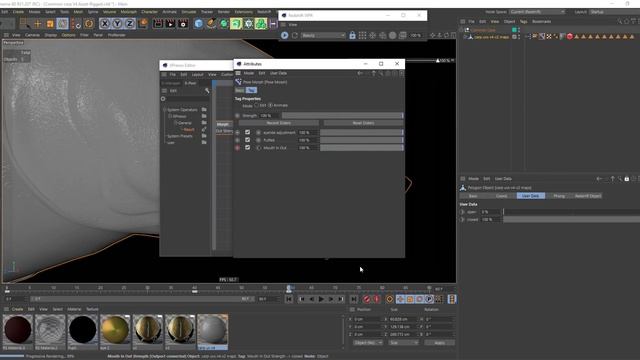The height and width of the screenshot is (360, 640).
Task: Open the Node Space dropdown
Action: pyautogui.click(x=538, y=12)
